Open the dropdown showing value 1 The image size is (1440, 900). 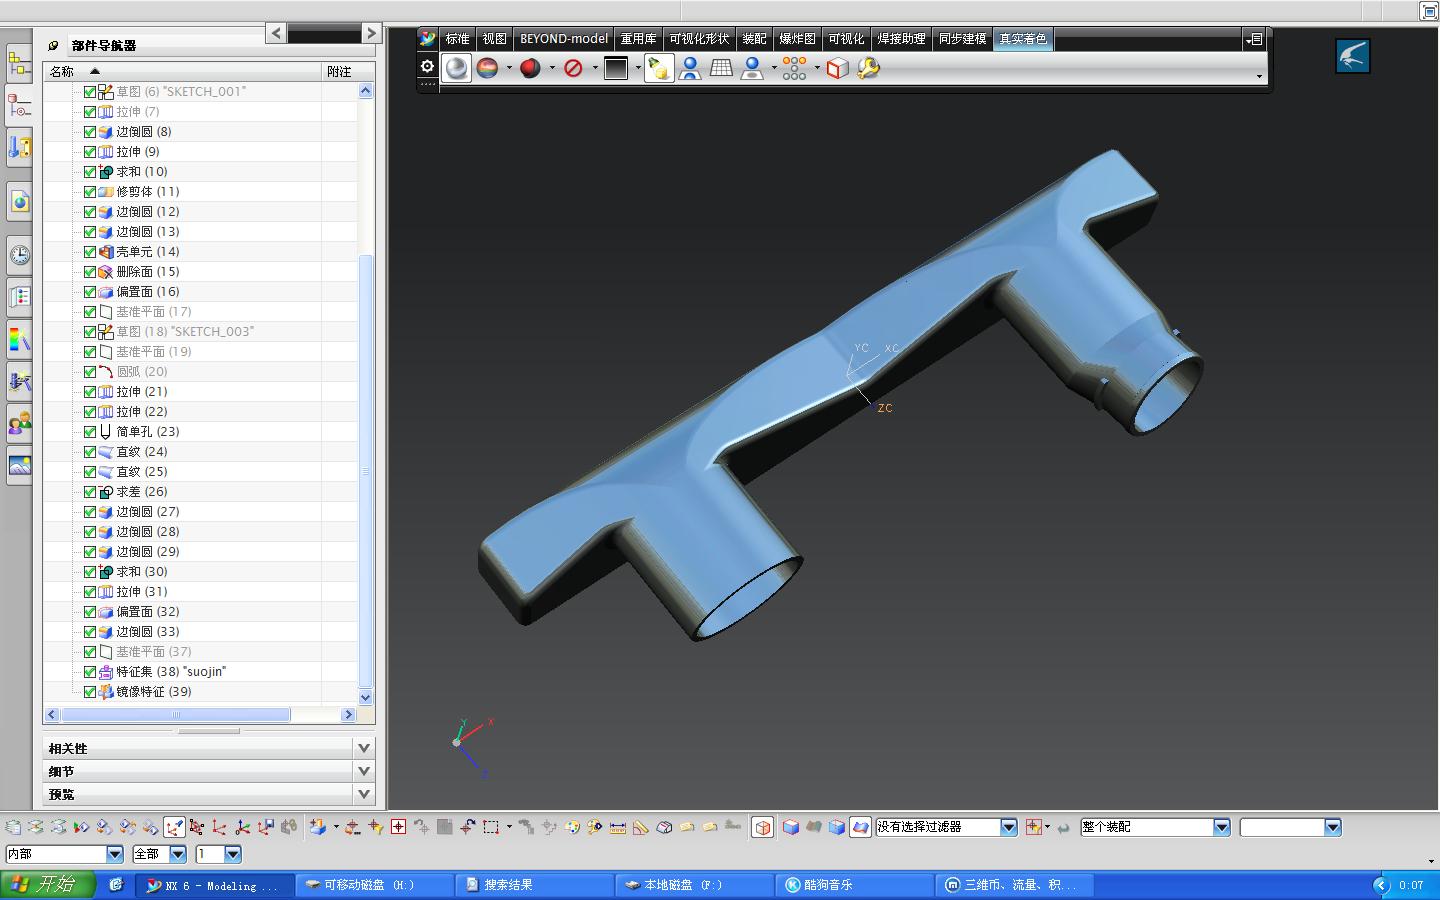[x=233, y=854]
